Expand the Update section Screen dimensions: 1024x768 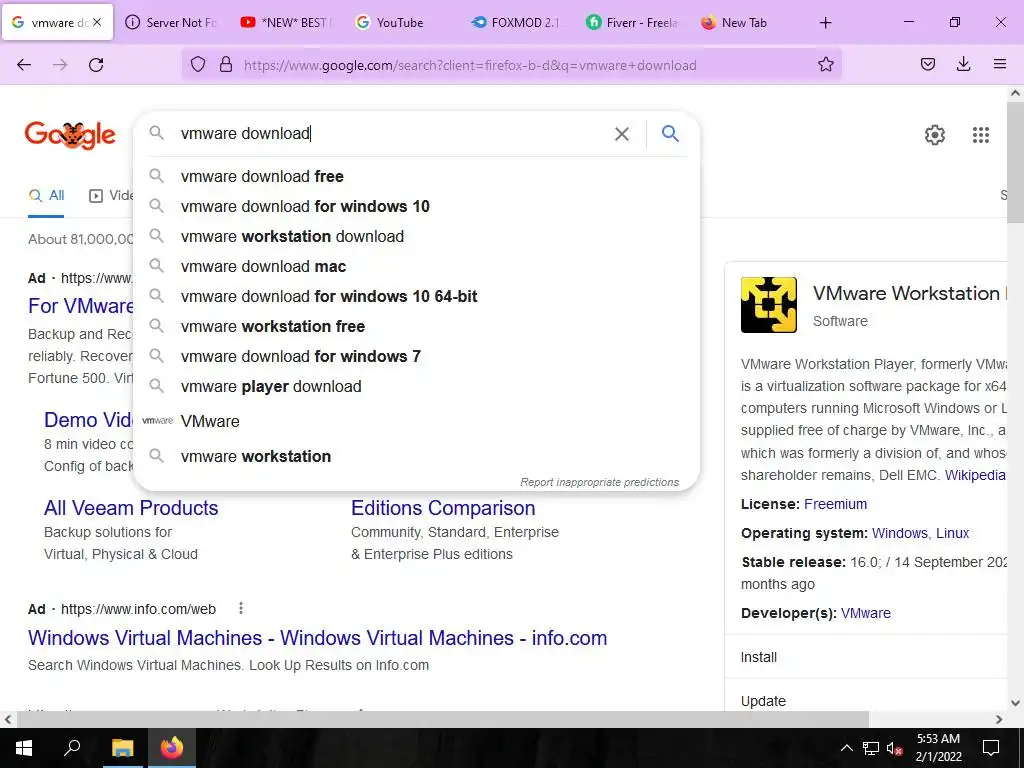(866, 700)
